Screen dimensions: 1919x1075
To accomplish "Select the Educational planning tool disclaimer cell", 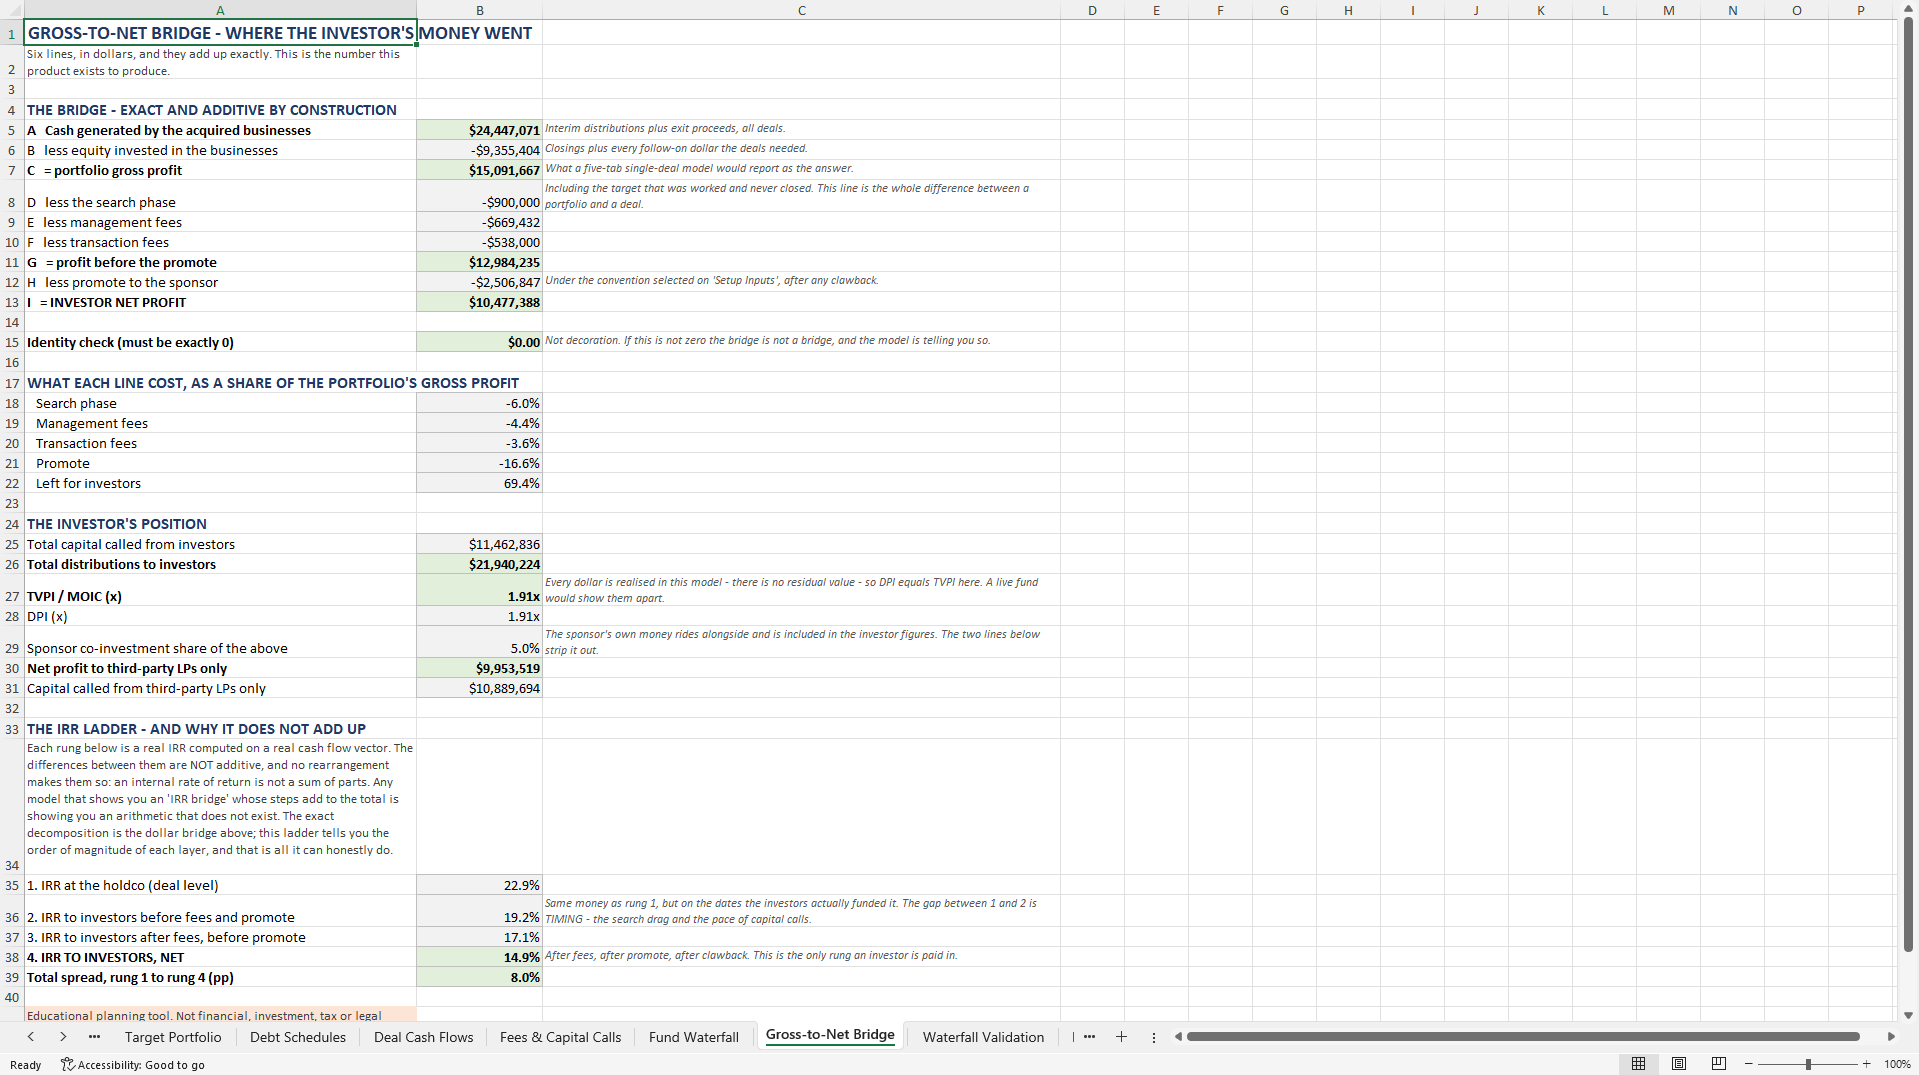I will 220,1015.
